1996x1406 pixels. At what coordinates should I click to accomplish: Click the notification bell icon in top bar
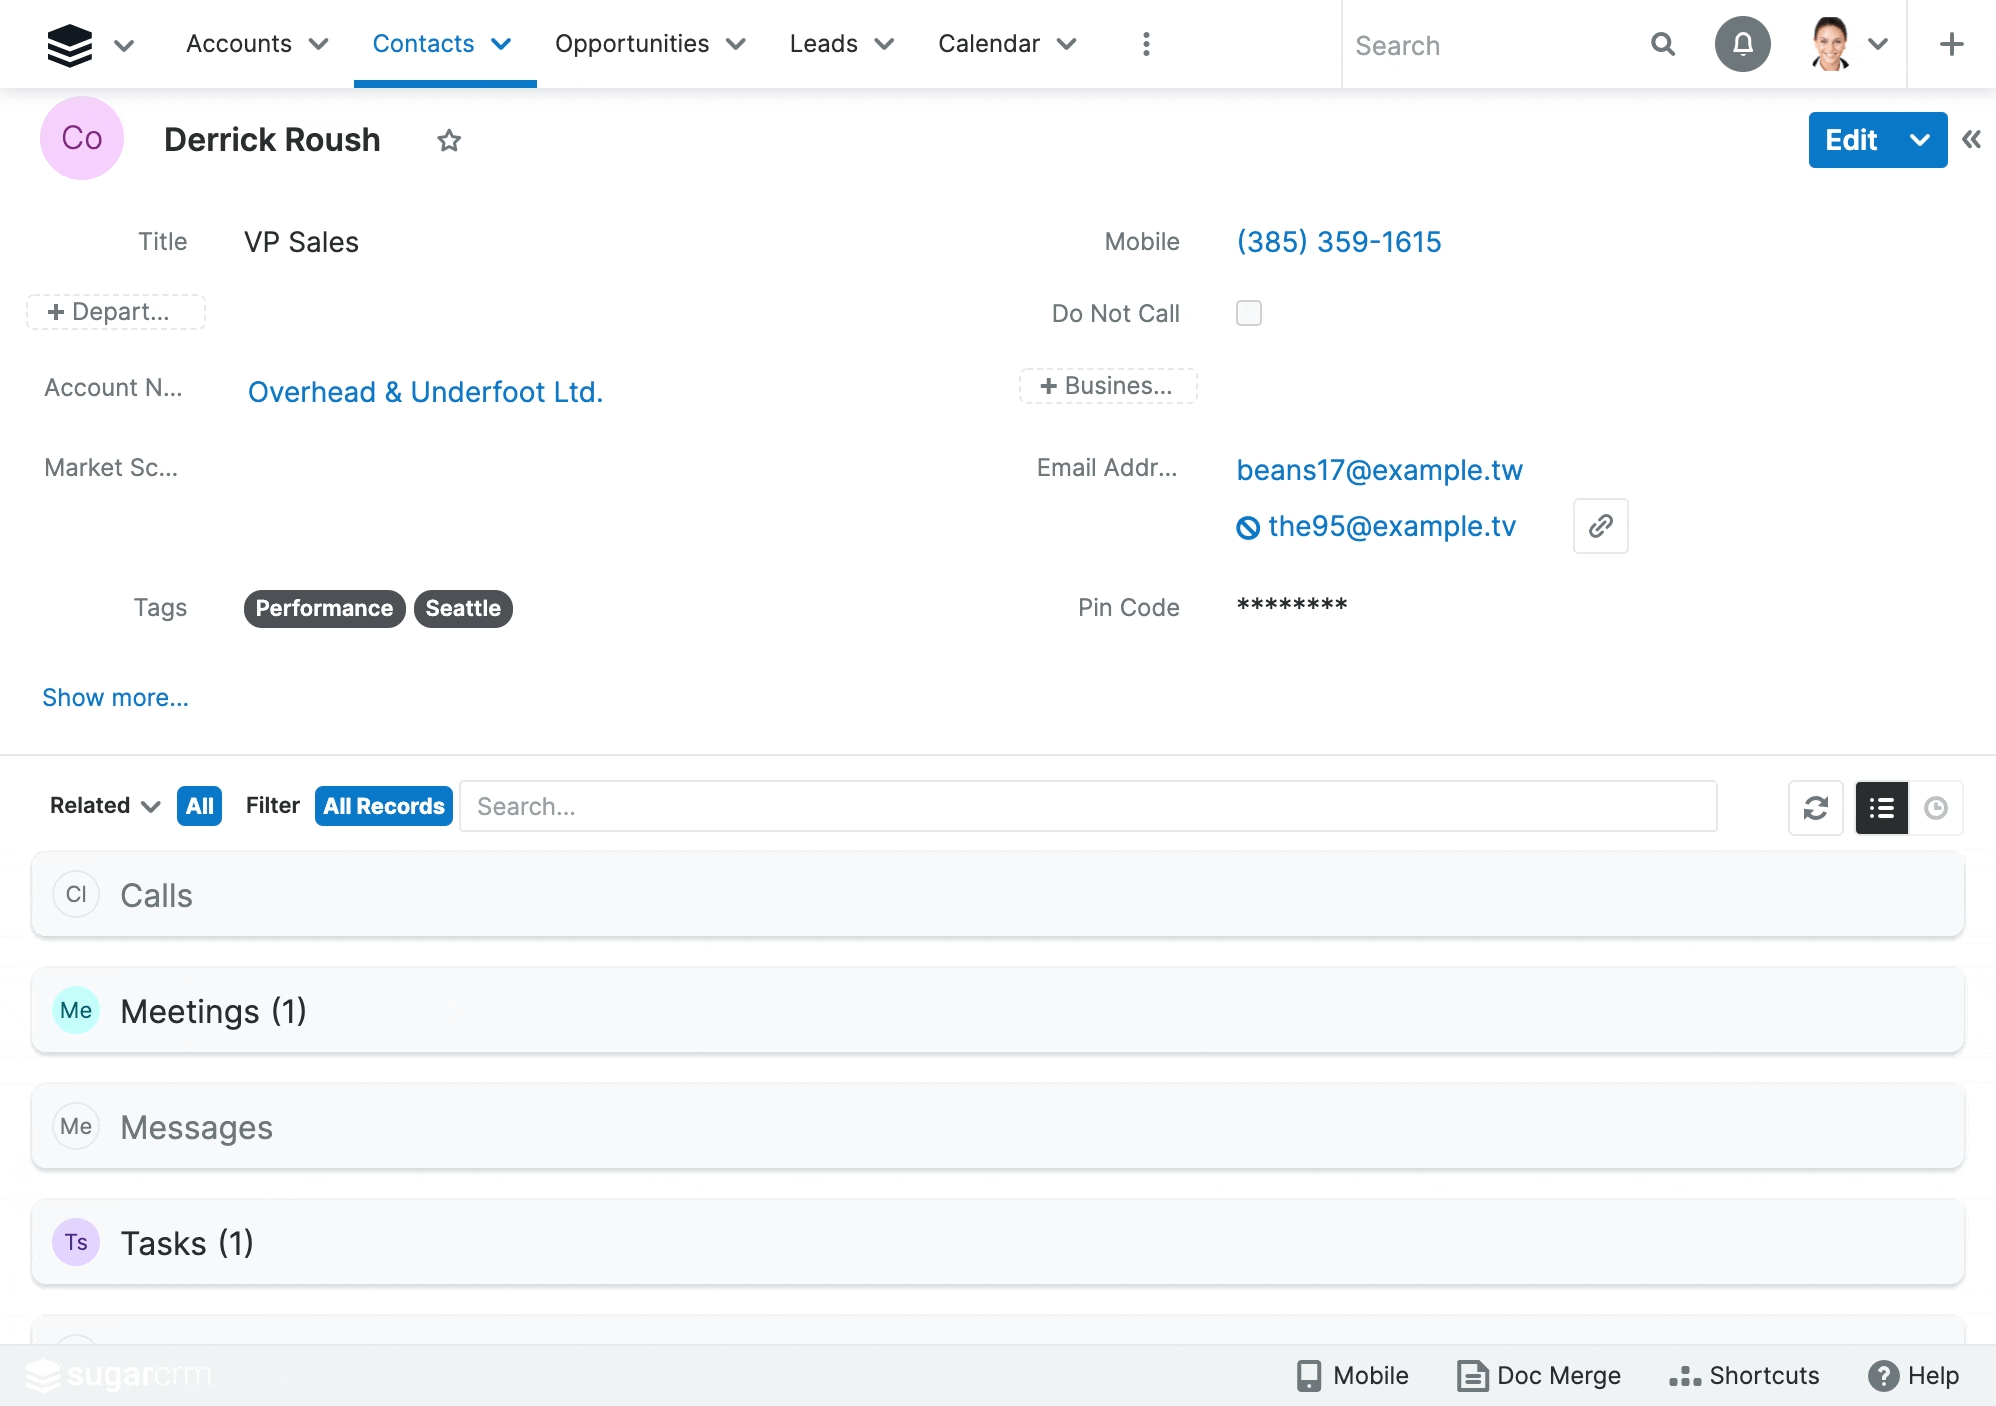tap(1743, 44)
